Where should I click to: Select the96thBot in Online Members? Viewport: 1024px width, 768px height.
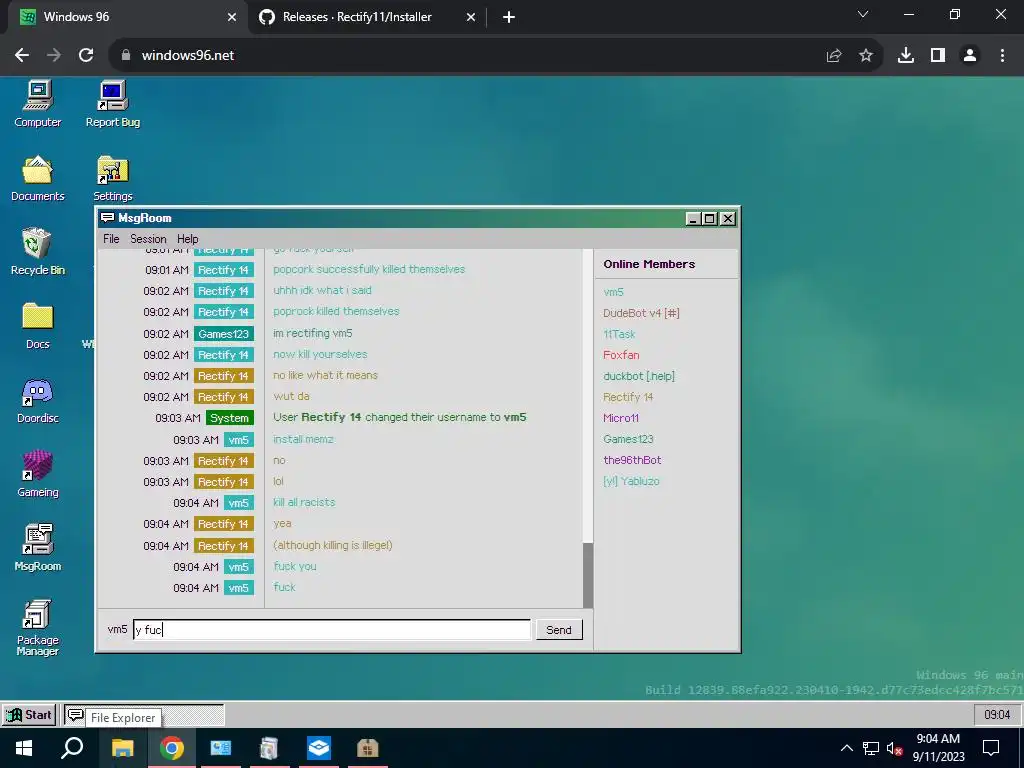(632, 460)
